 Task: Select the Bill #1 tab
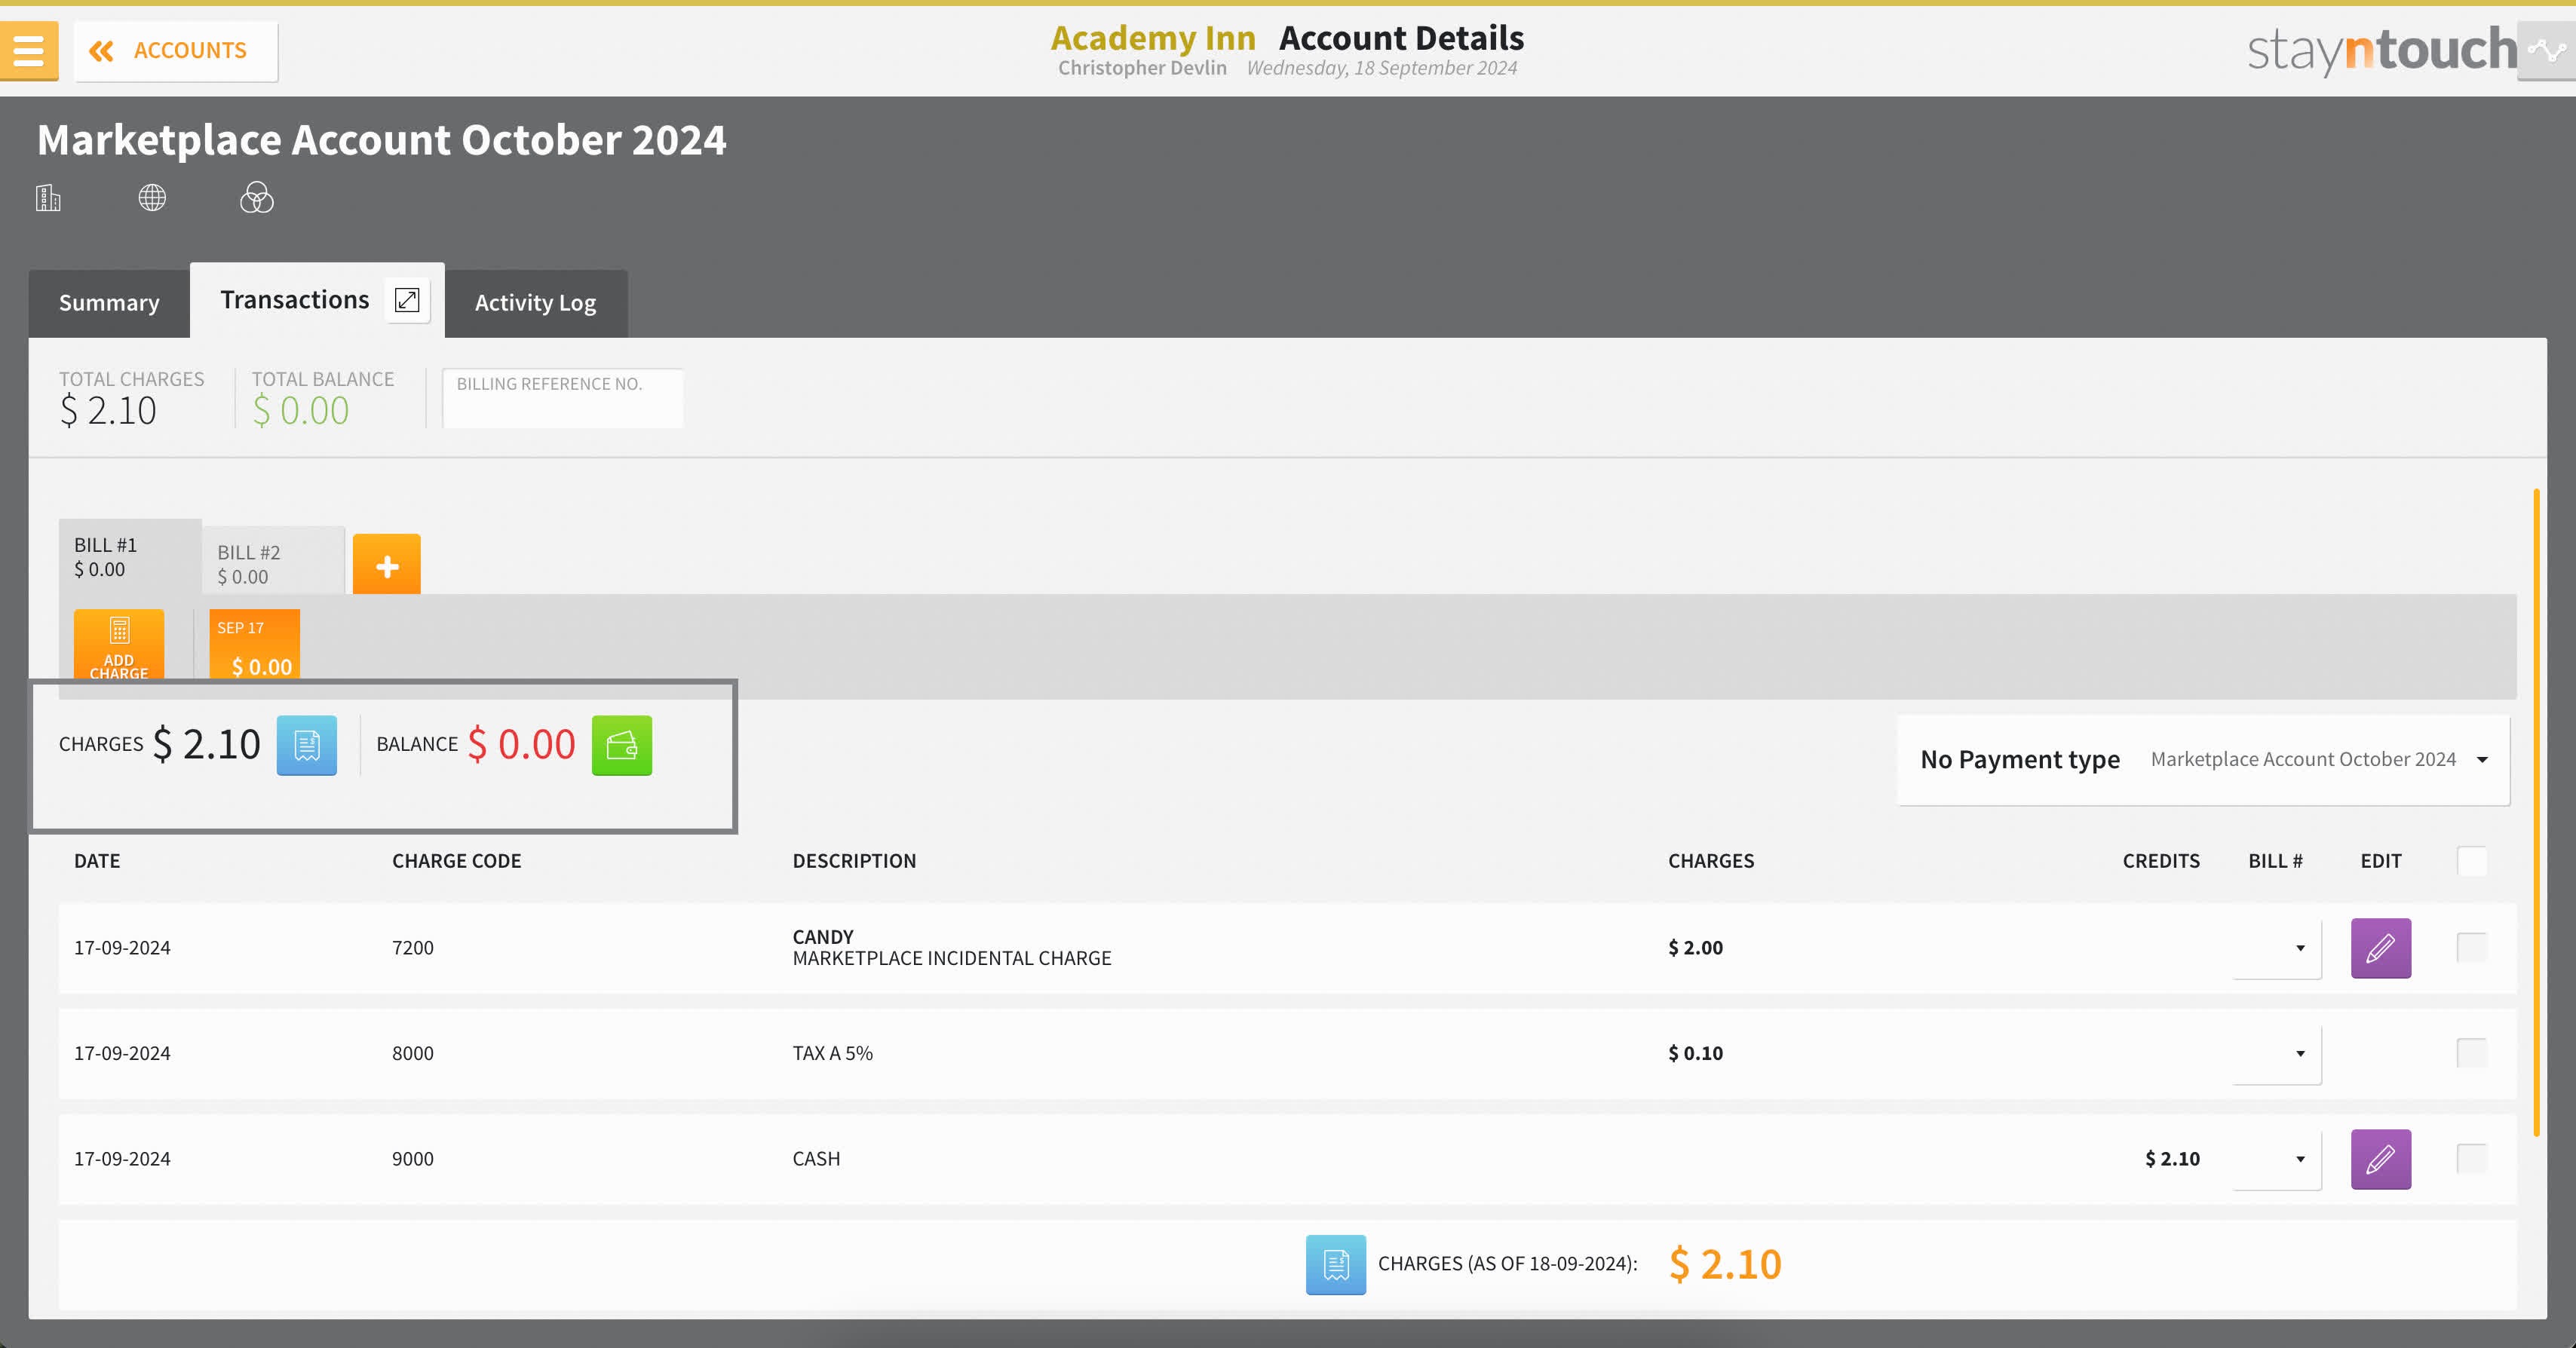(x=130, y=557)
